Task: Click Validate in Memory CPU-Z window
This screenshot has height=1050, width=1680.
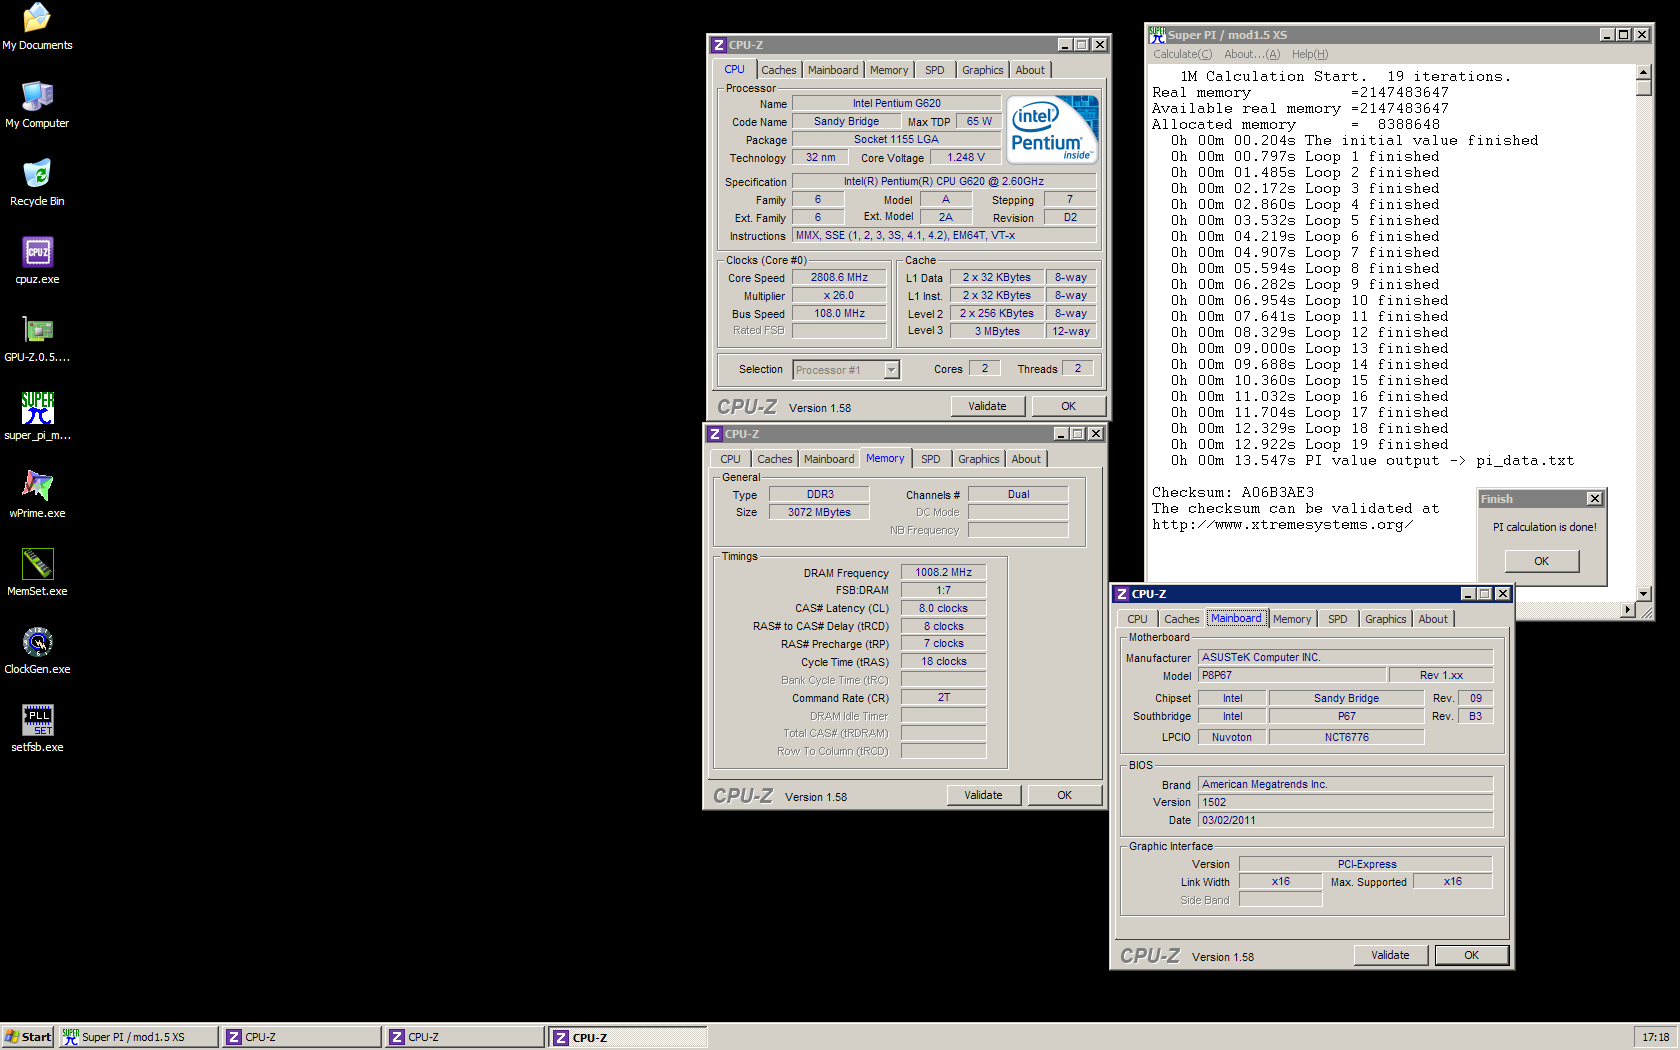Action: click(983, 795)
